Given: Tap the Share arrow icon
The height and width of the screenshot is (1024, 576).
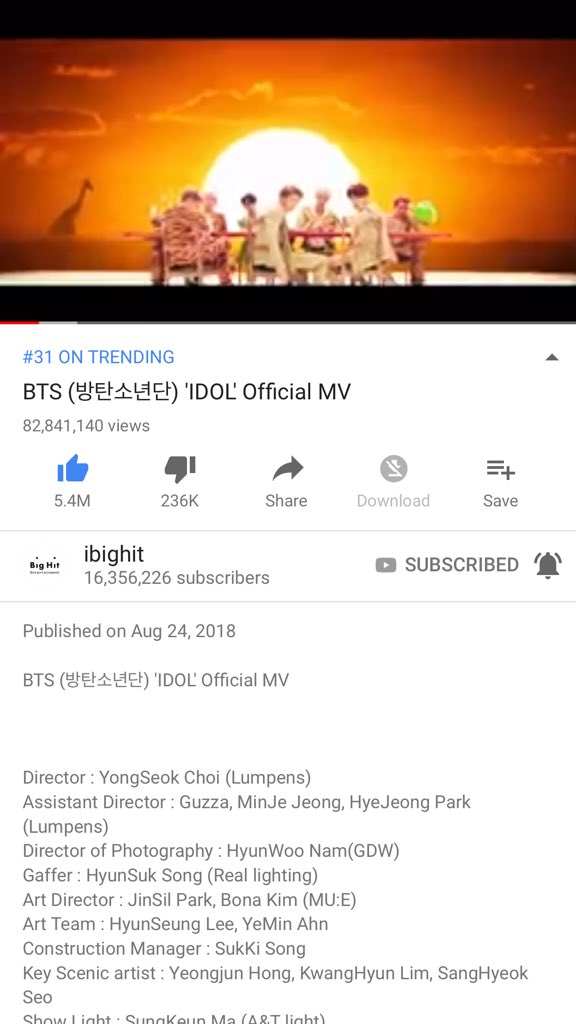Looking at the screenshot, I should [x=287, y=468].
